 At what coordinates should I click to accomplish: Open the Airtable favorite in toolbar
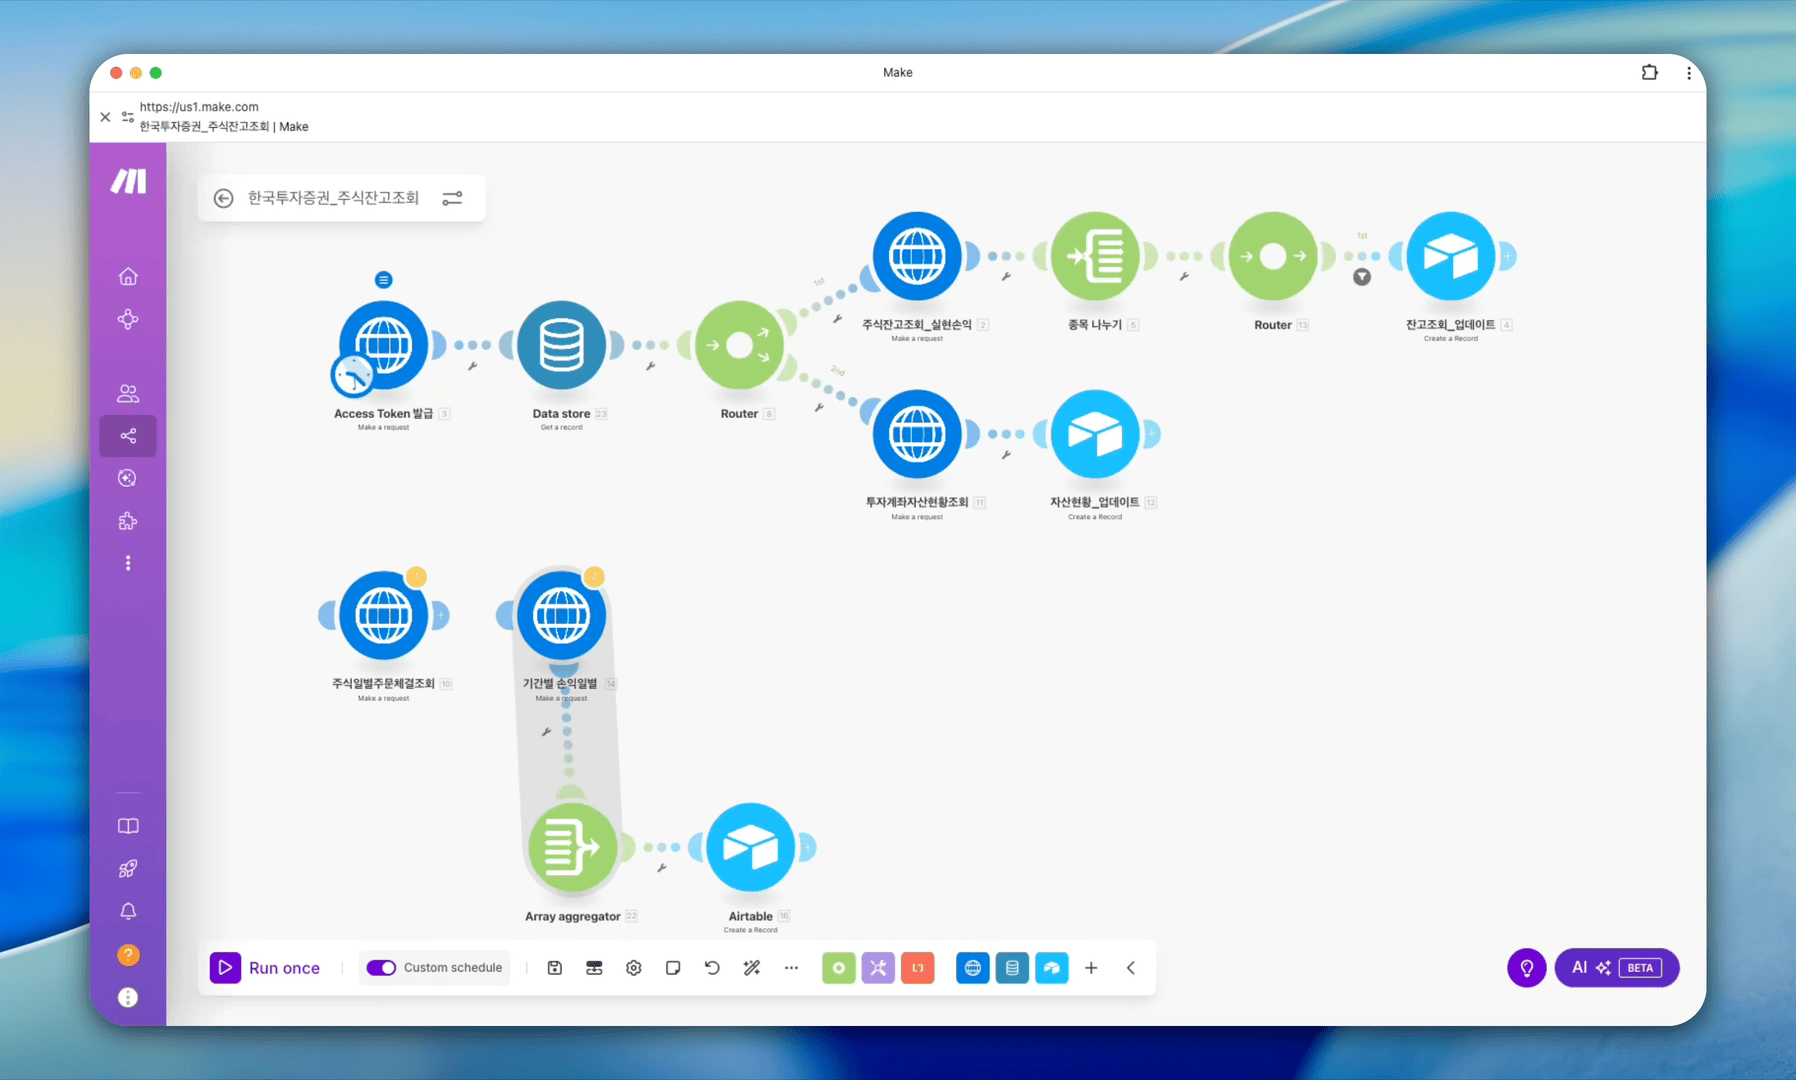click(x=1052, y=968)
